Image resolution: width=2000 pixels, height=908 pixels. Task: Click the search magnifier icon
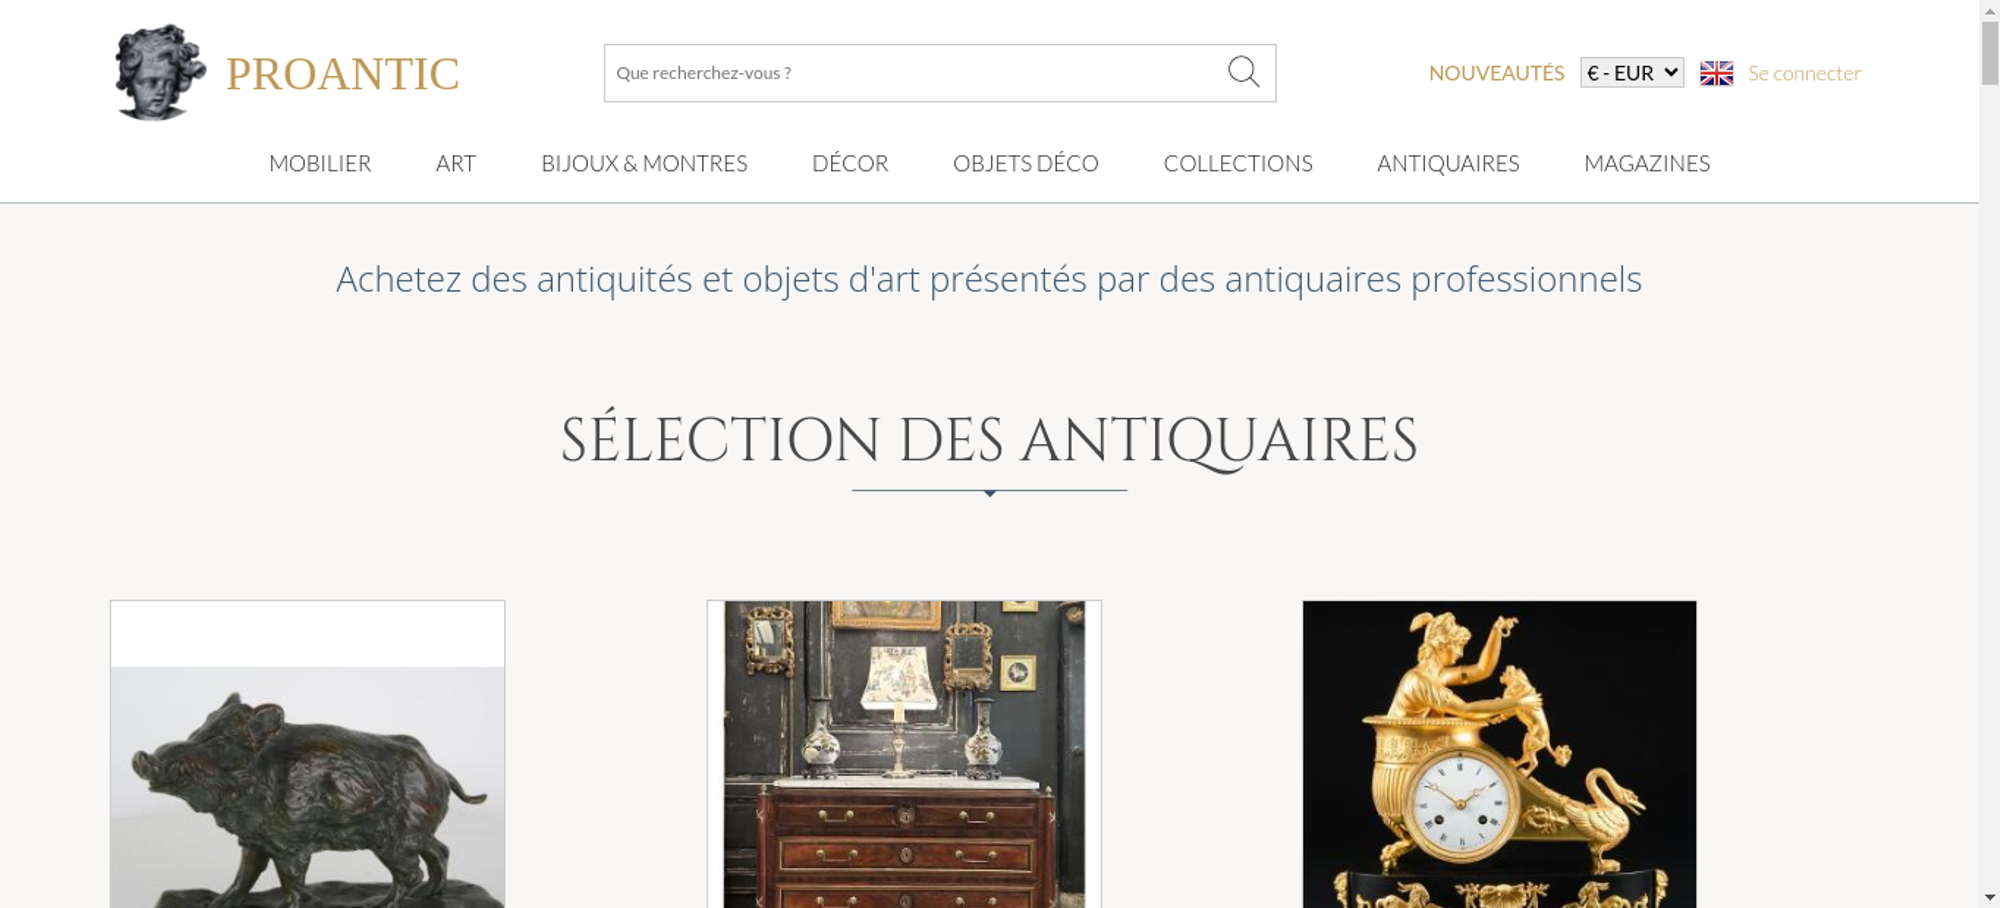1243,72
